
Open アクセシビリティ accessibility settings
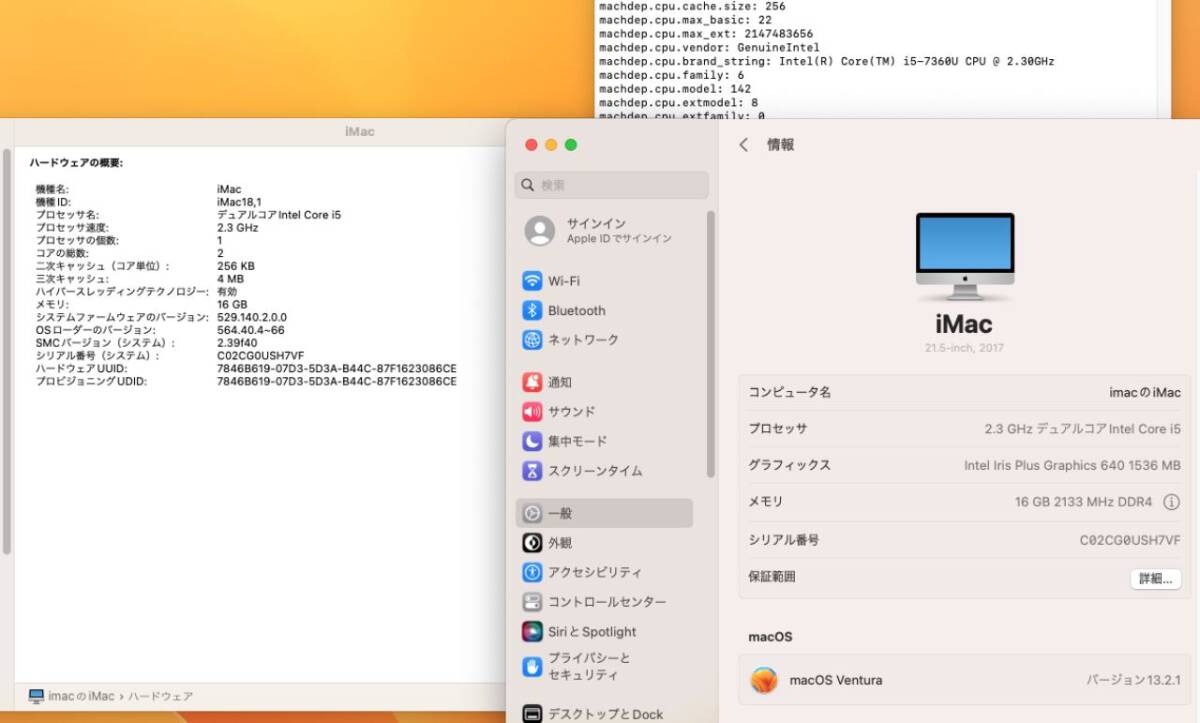604,572
